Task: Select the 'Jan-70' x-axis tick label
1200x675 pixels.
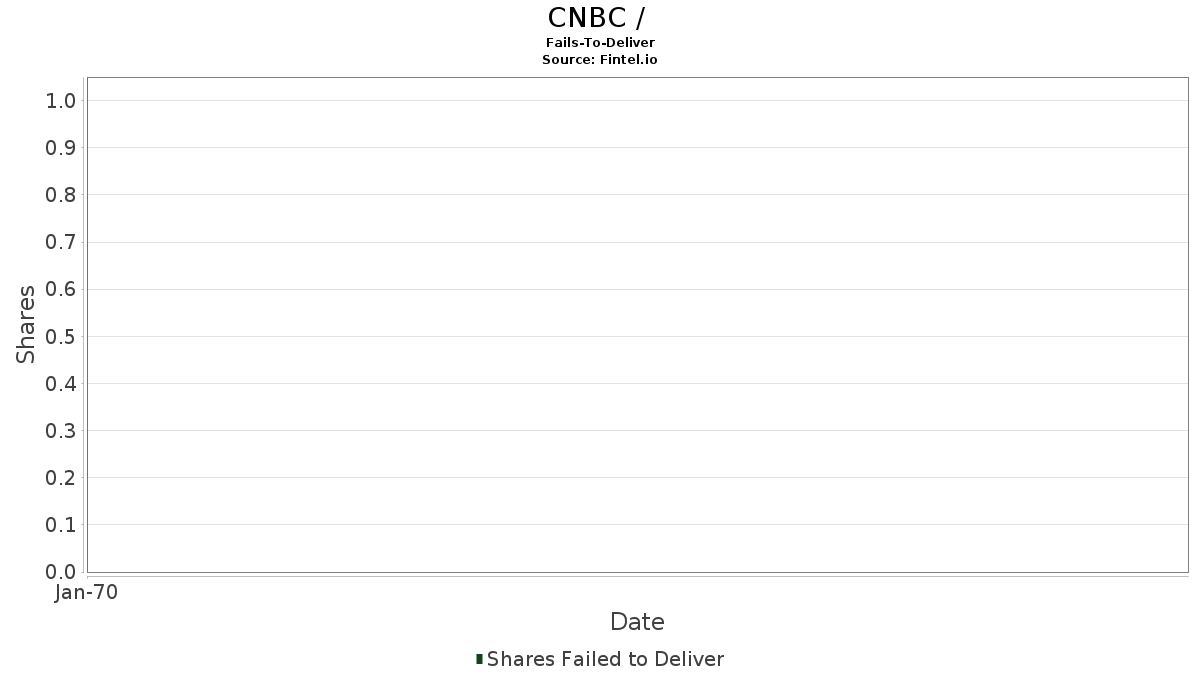Action: [87, 593]
